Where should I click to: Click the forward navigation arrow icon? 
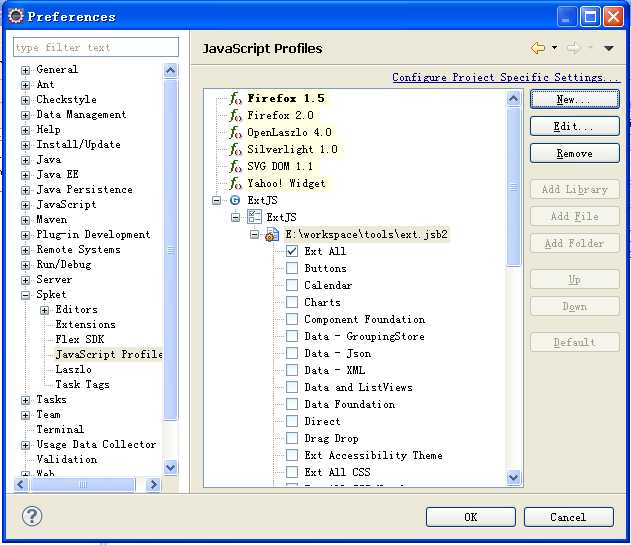tap(573, 48)
